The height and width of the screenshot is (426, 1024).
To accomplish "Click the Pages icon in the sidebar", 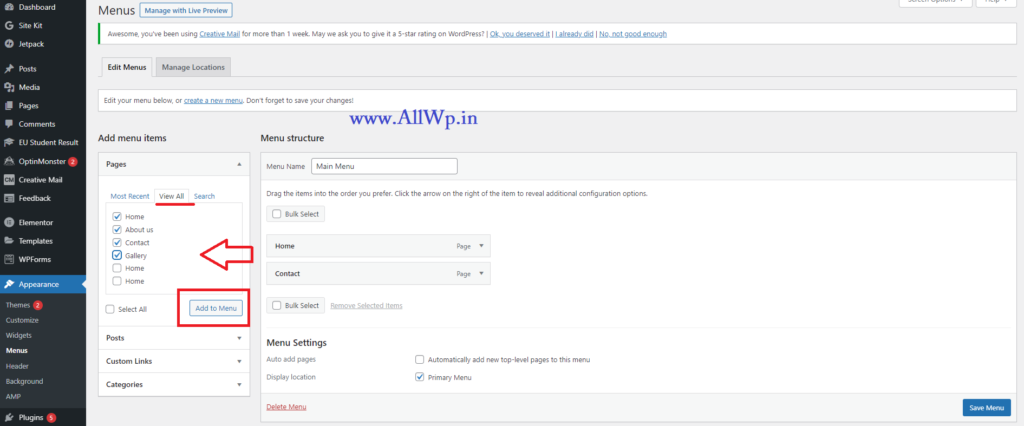I will (9, 105).
